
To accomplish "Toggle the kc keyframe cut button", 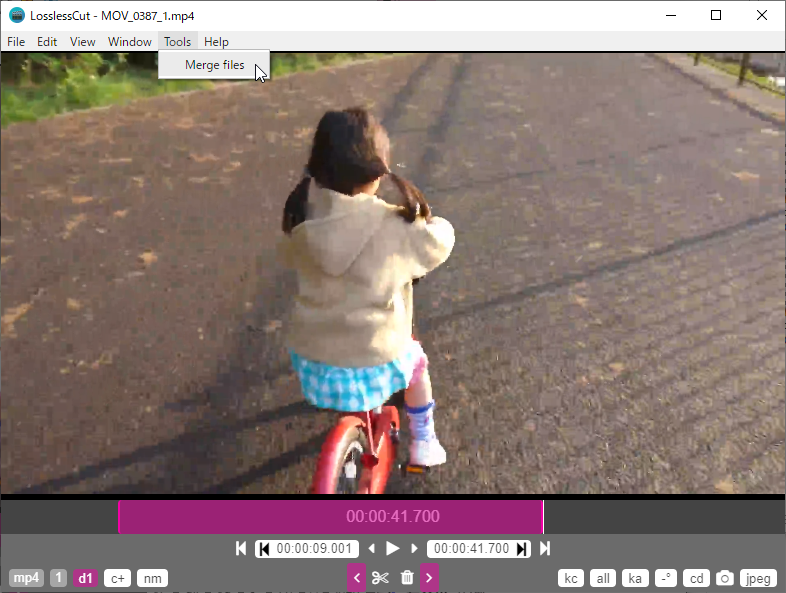I will pyautogui.click(x=571, y=578).
